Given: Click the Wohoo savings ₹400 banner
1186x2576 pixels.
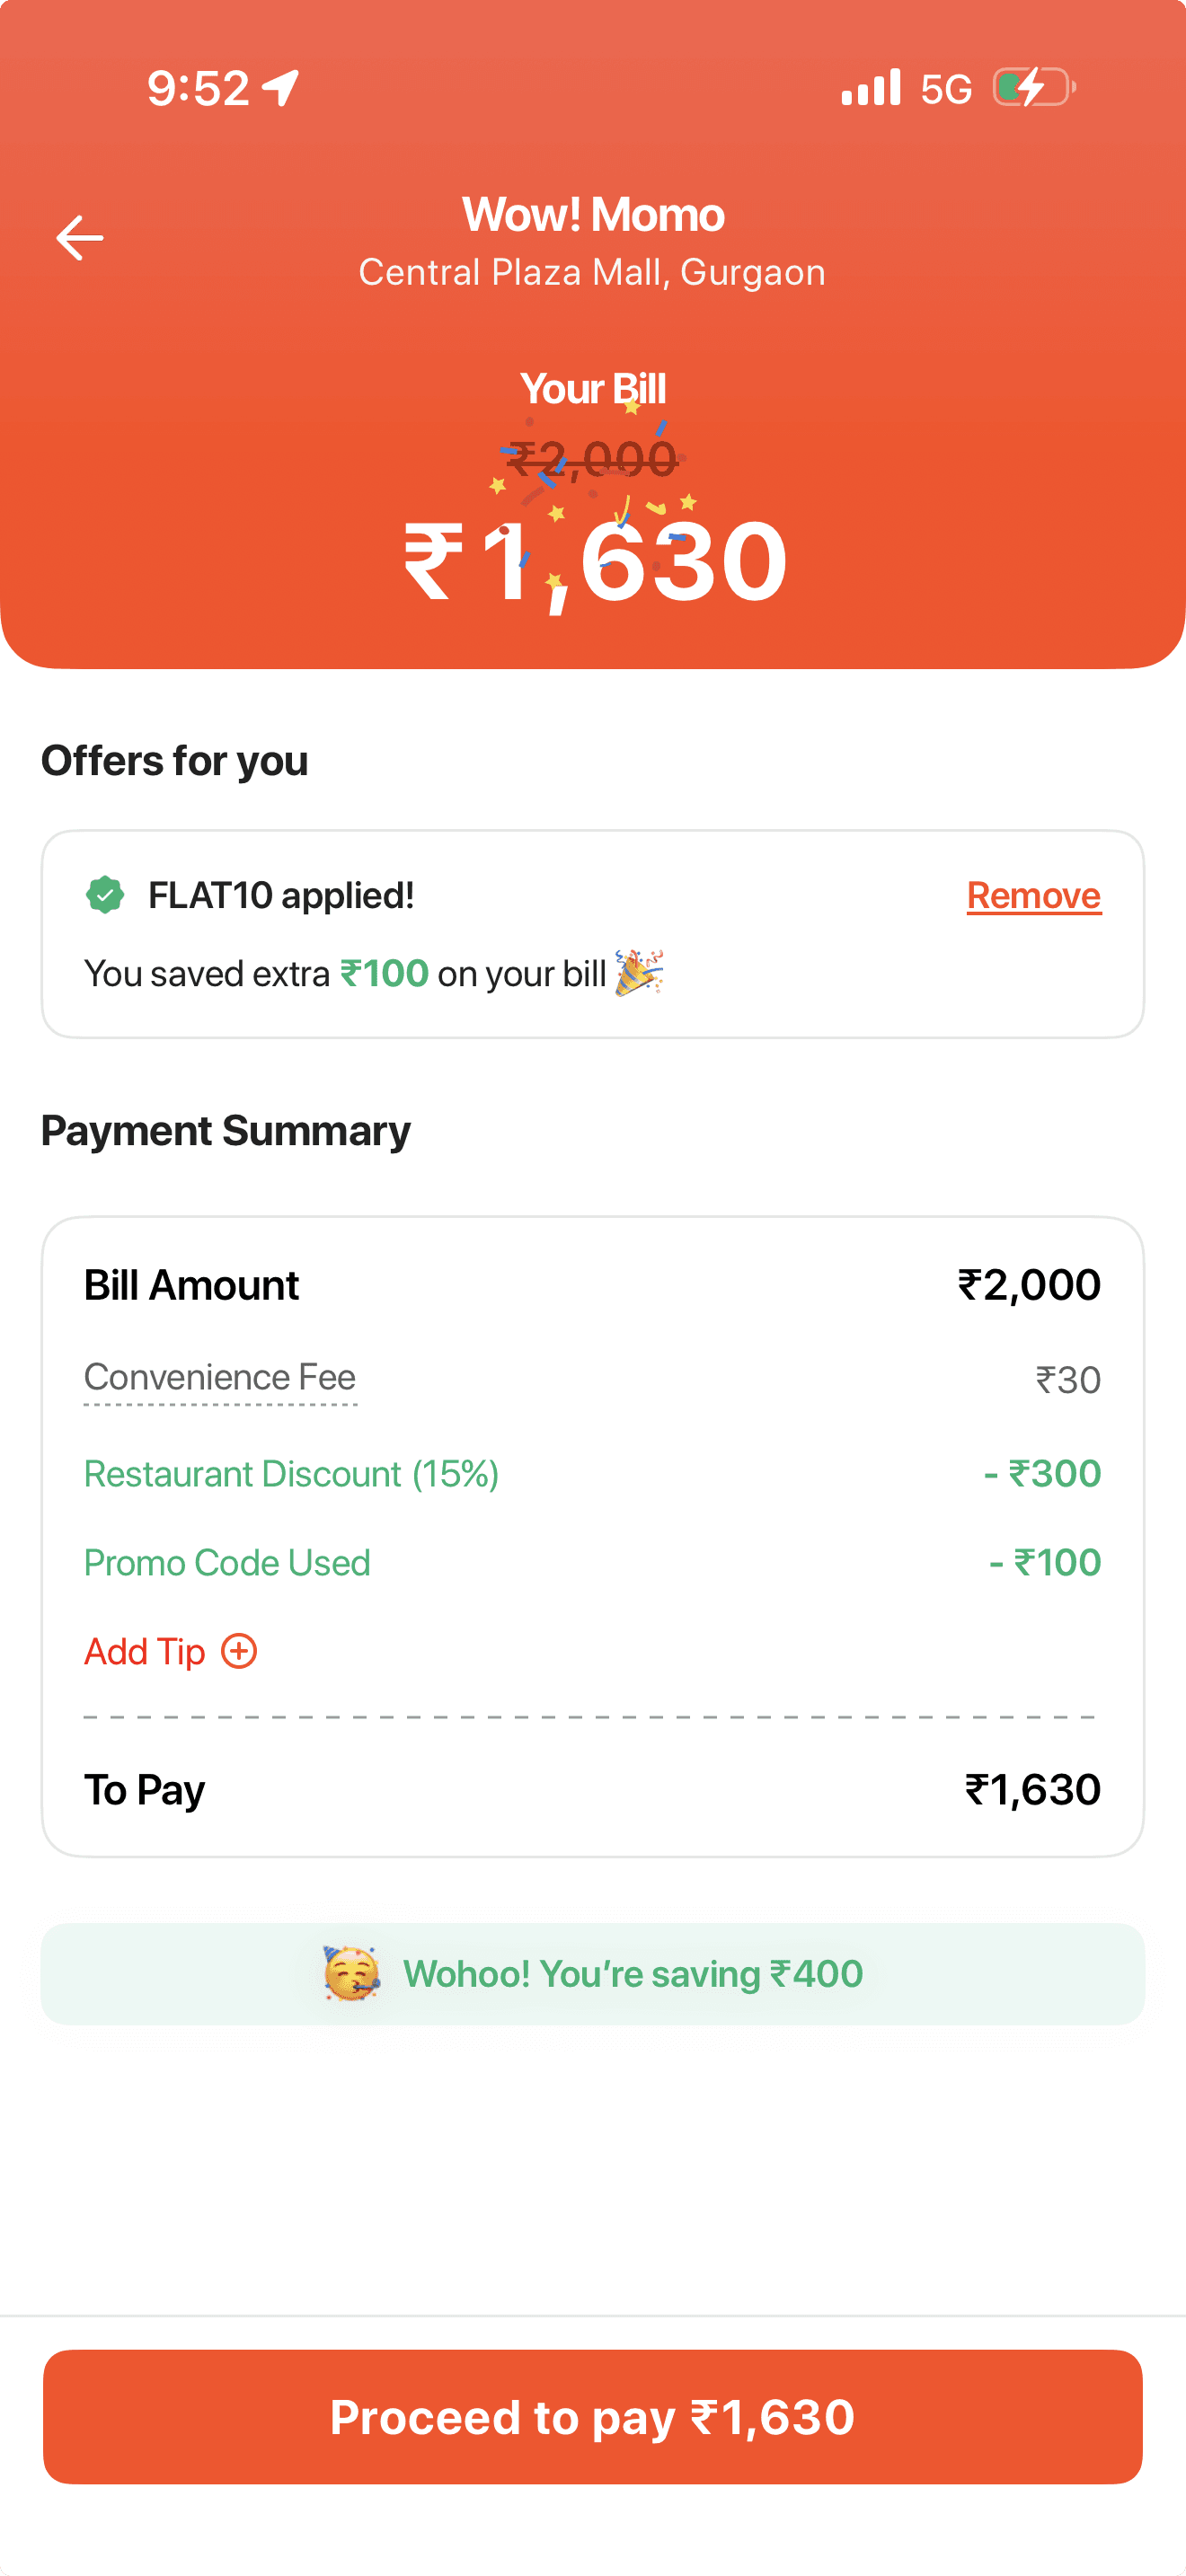Looking at the screenshot, I should [593, 1974].
